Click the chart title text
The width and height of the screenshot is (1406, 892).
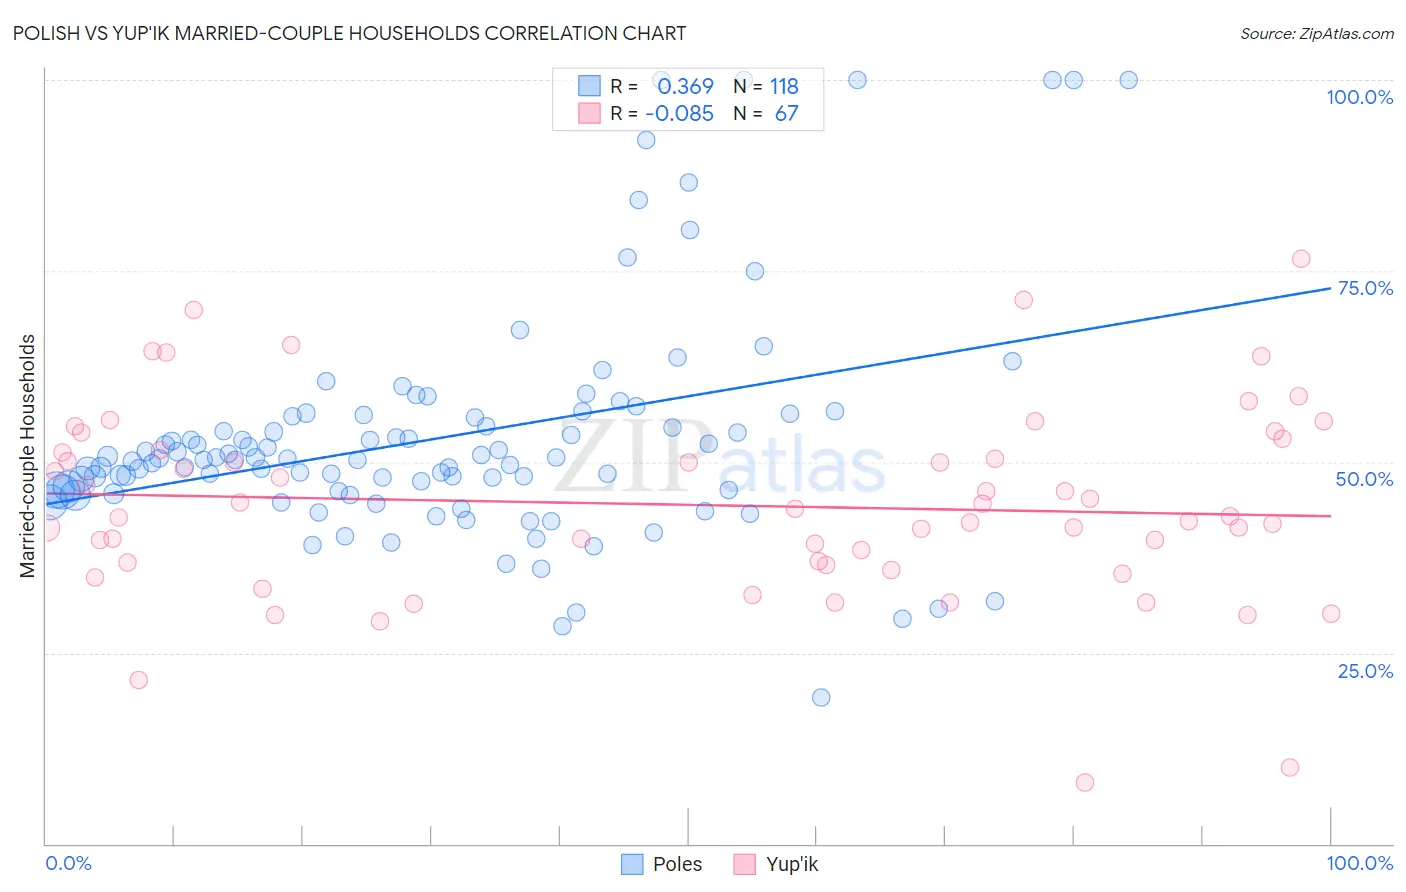[x=349, y=33]
